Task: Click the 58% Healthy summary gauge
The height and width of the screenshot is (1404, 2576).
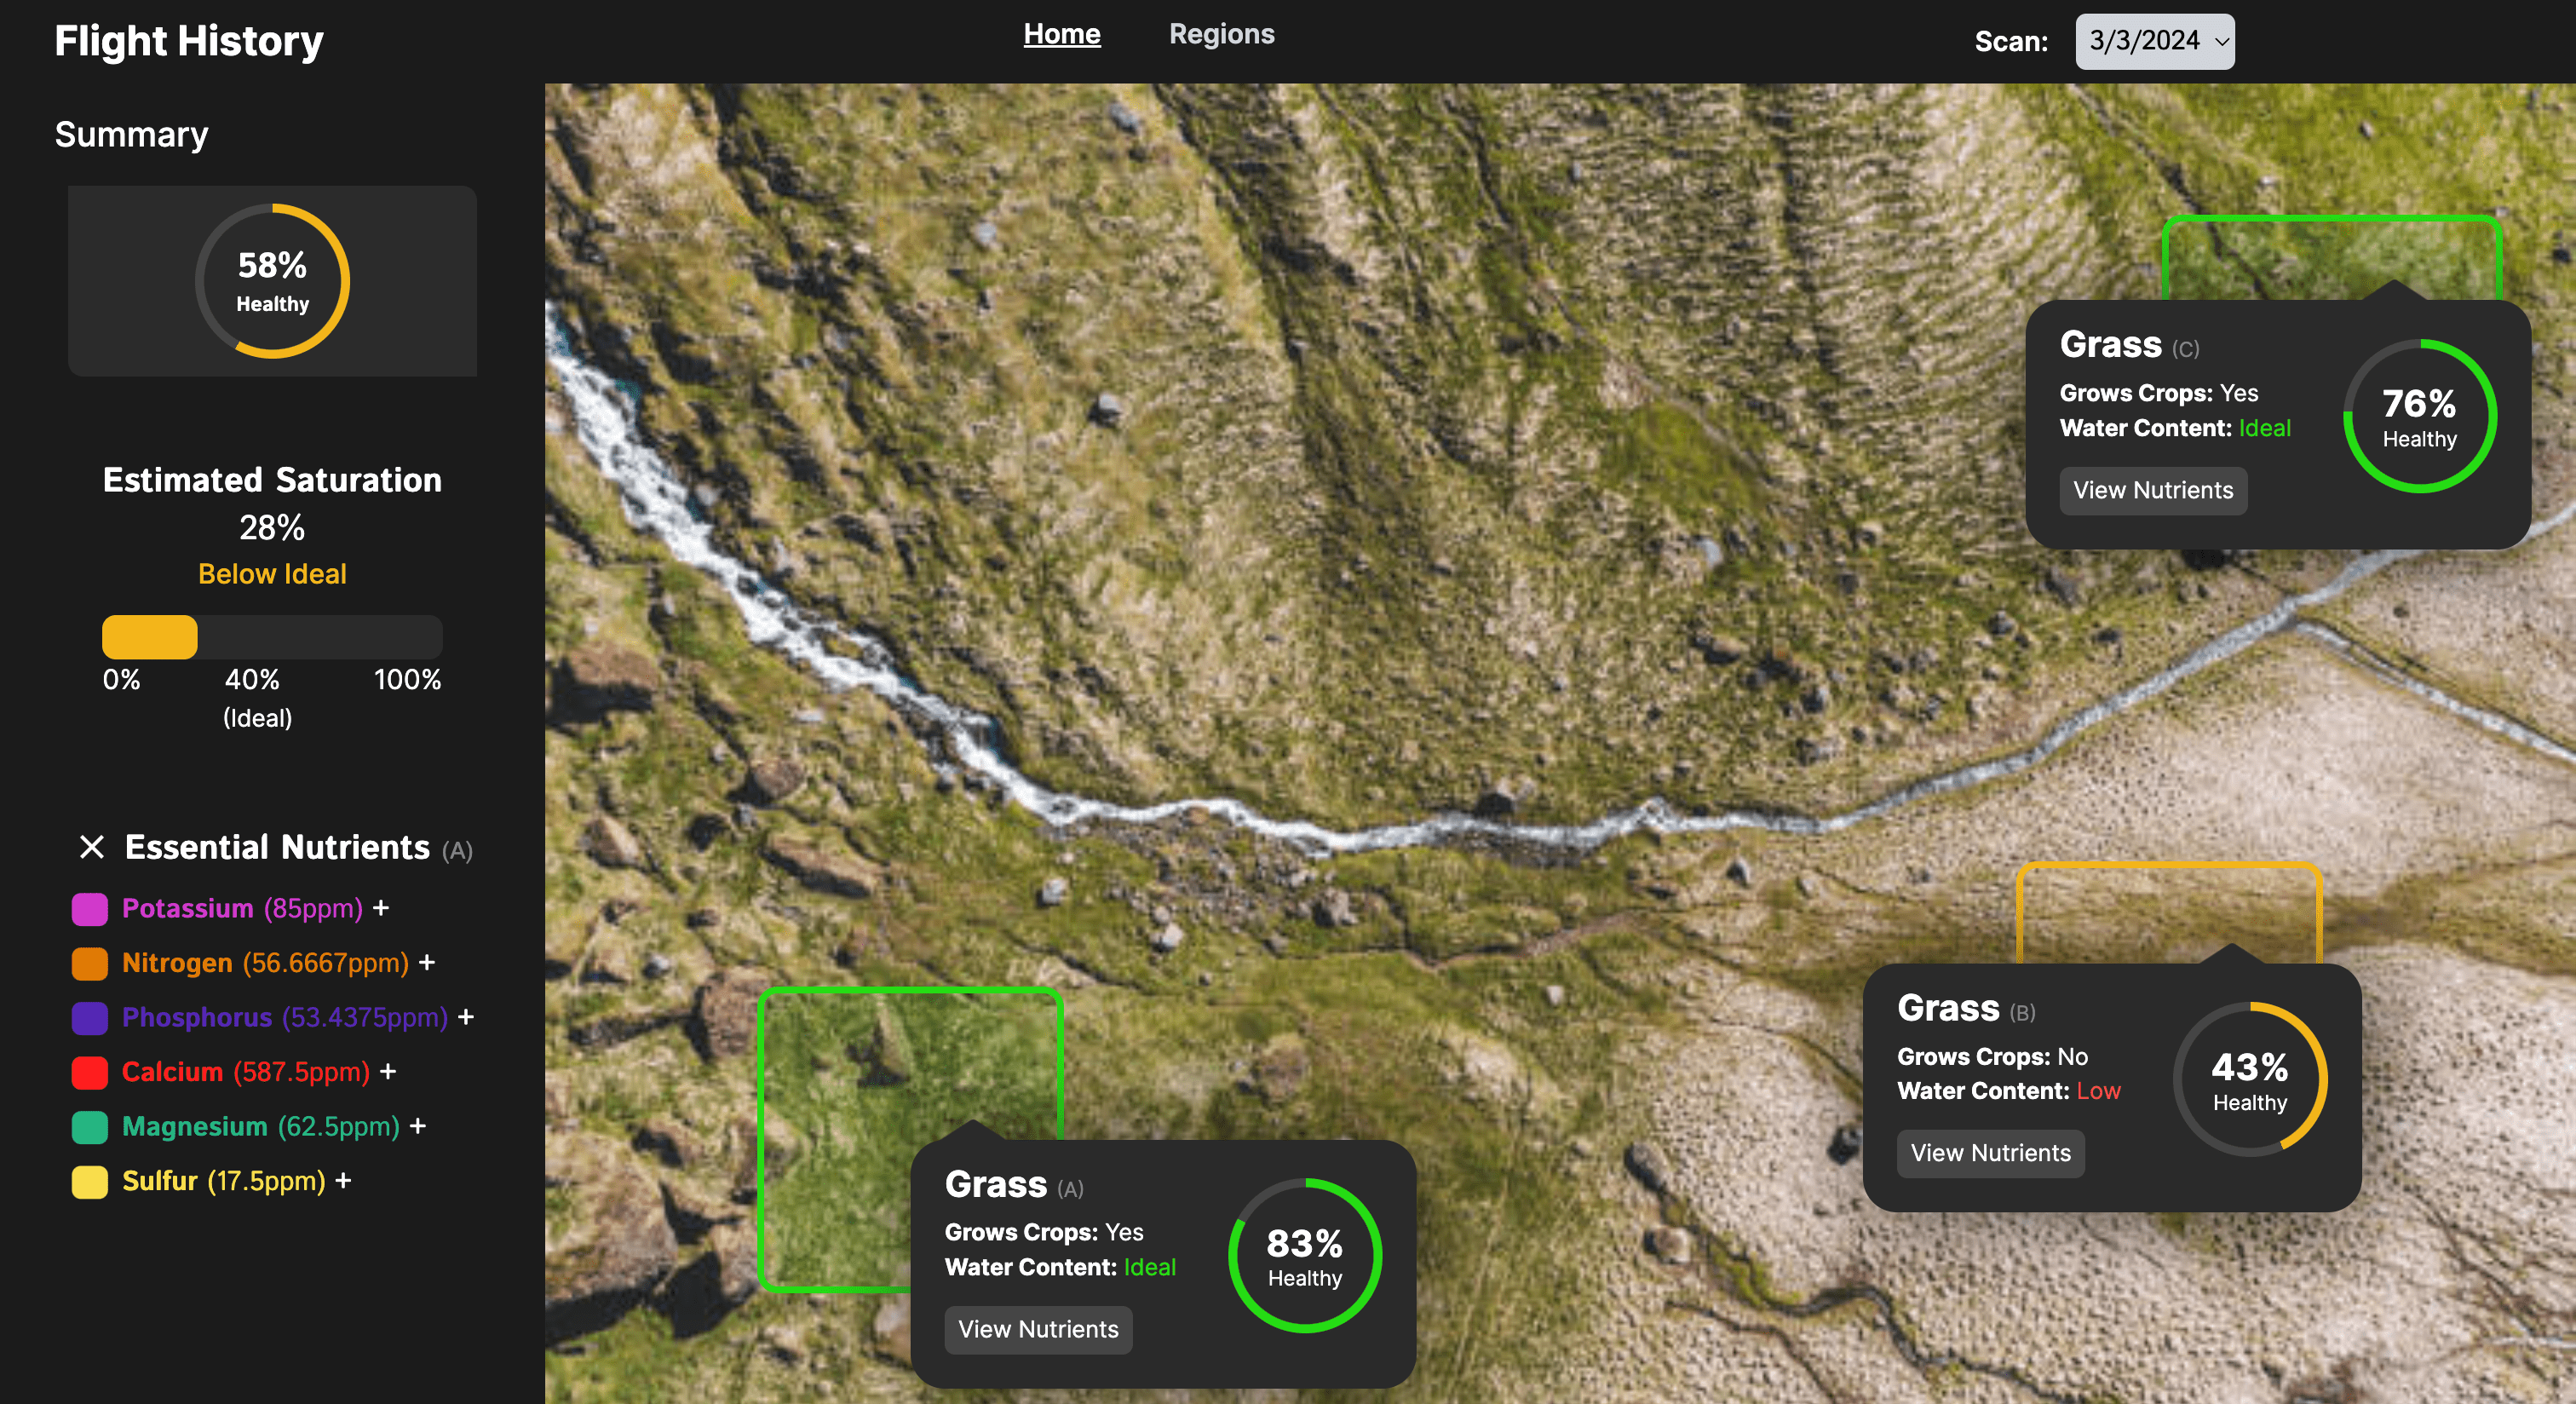Action: click(x=272, y=281)
